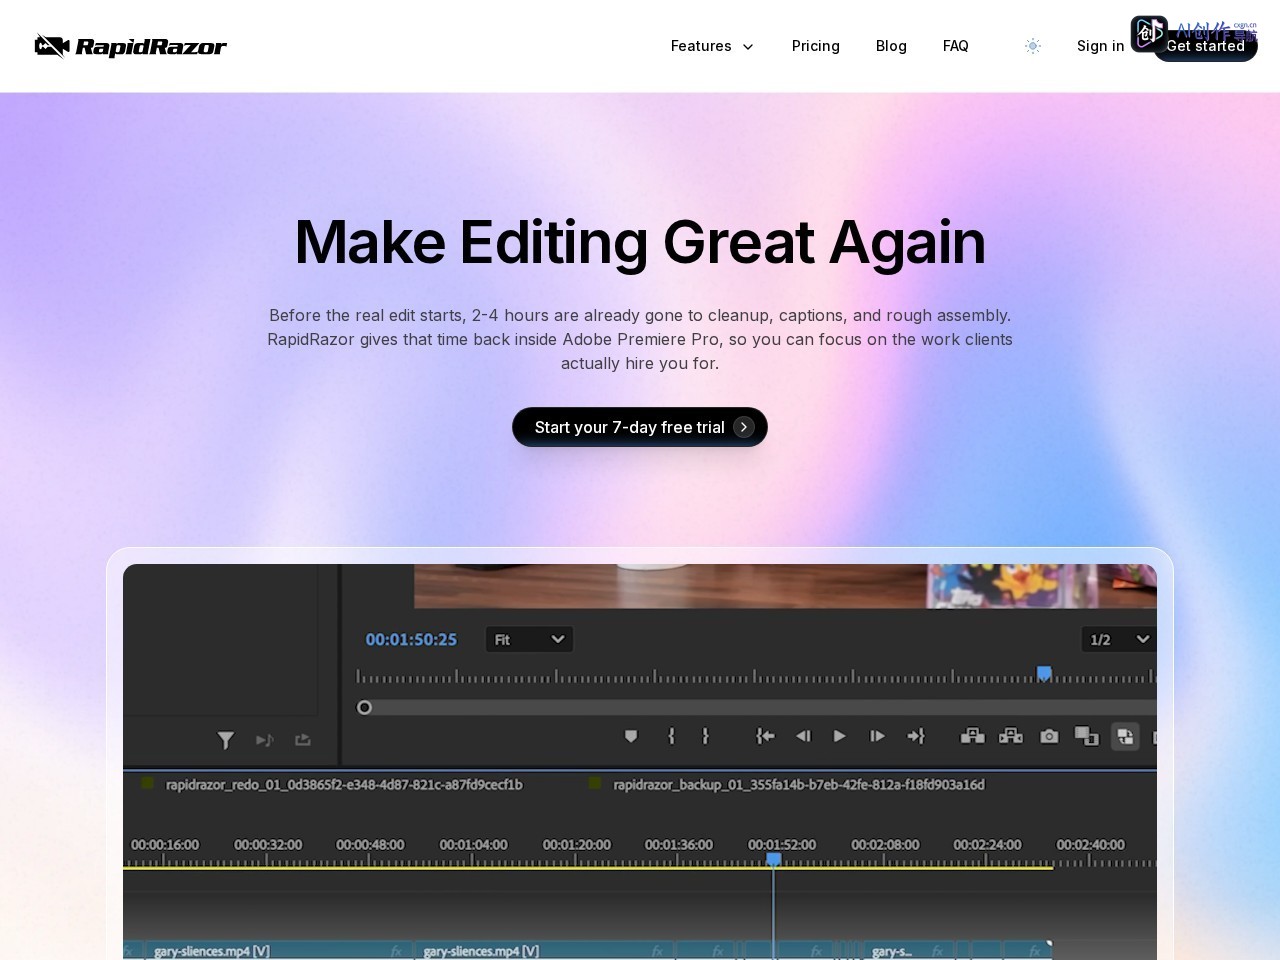This screenshot has width=1280, height=960.
Task: Click the Add Marker icon
Action: pos(631,736)
